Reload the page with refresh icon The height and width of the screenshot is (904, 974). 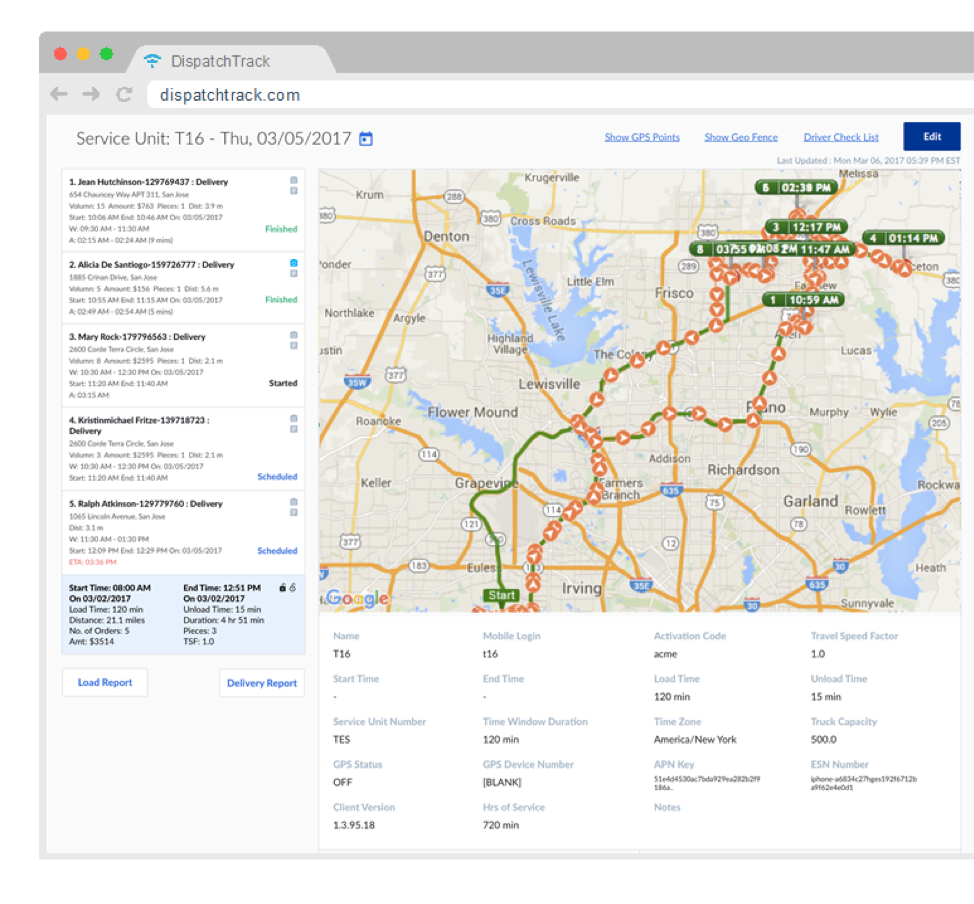coord(124,94)
